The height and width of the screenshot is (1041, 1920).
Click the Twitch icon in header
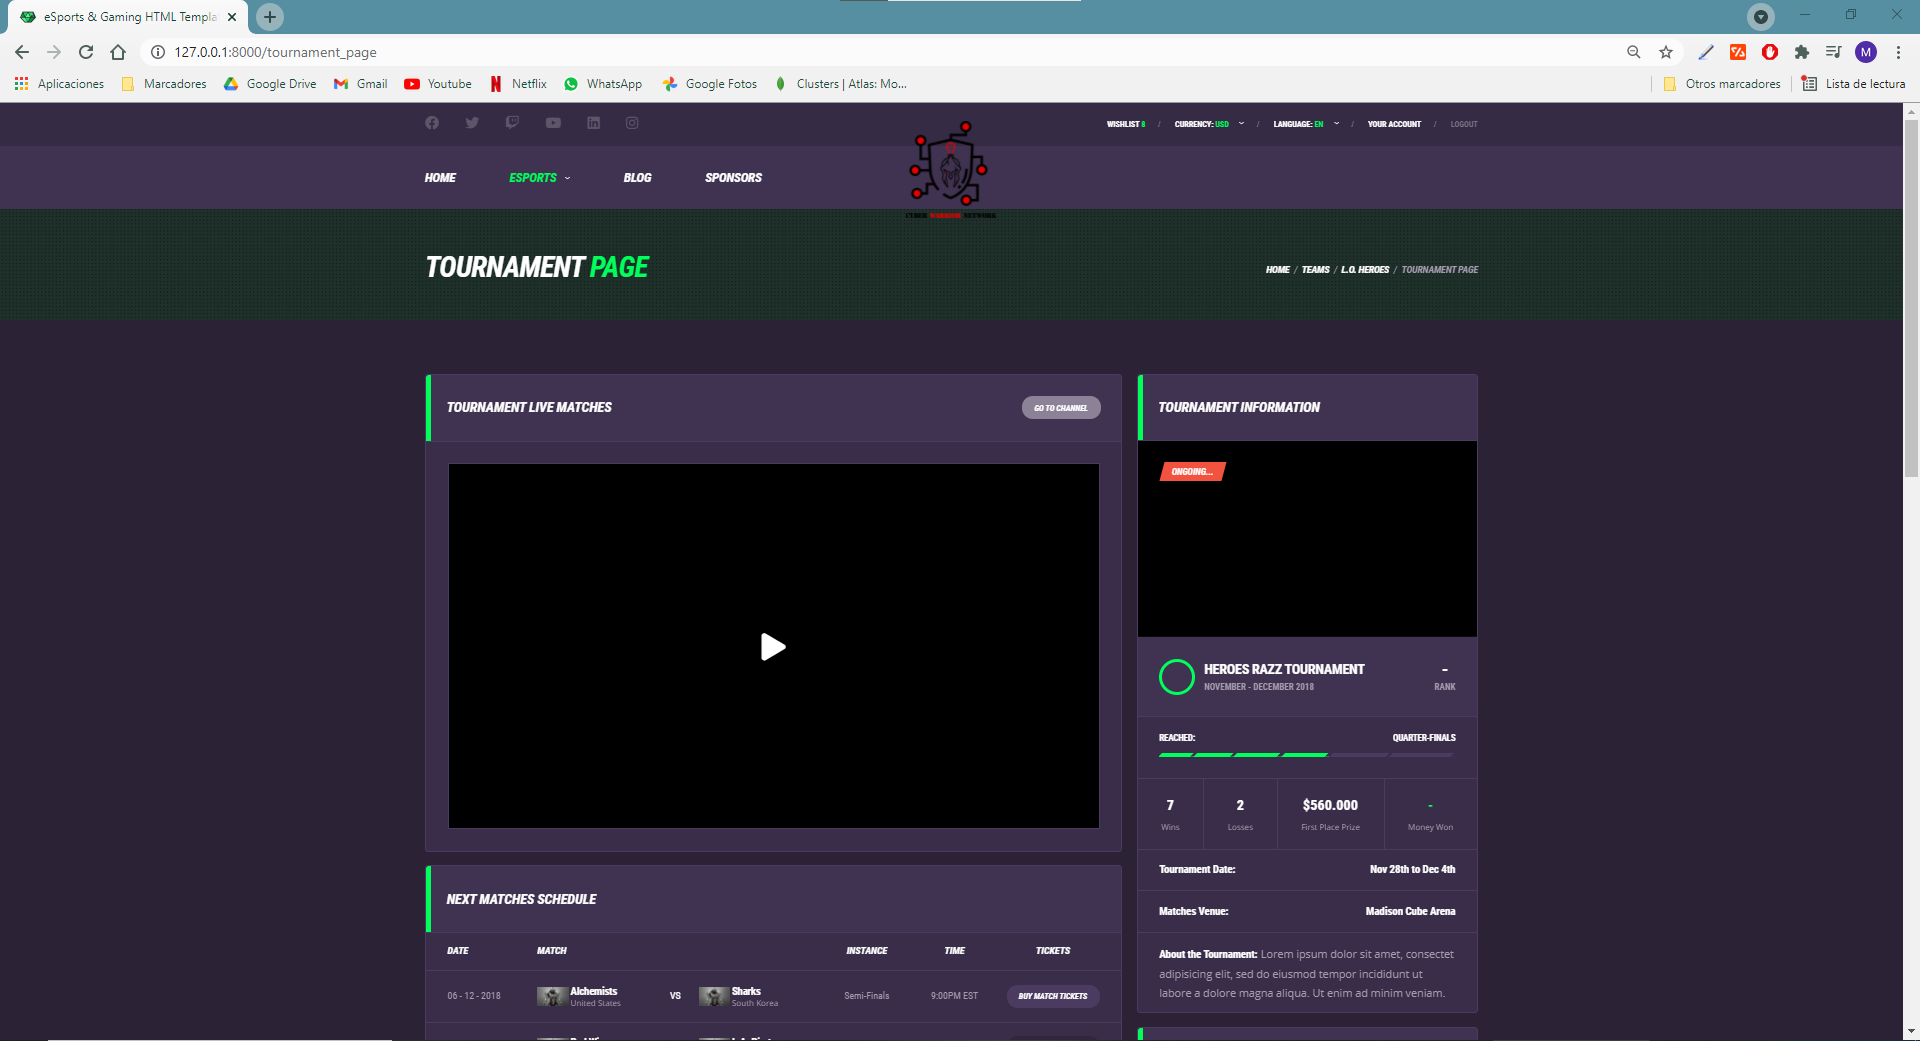512,123
